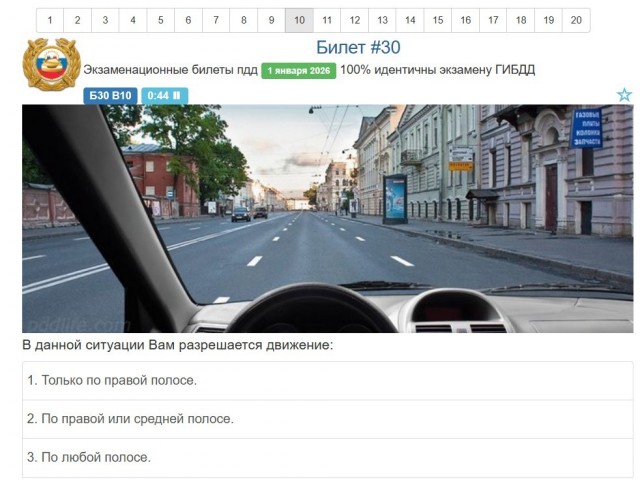
Task: Switch to question 17
Action: (493, 20)
